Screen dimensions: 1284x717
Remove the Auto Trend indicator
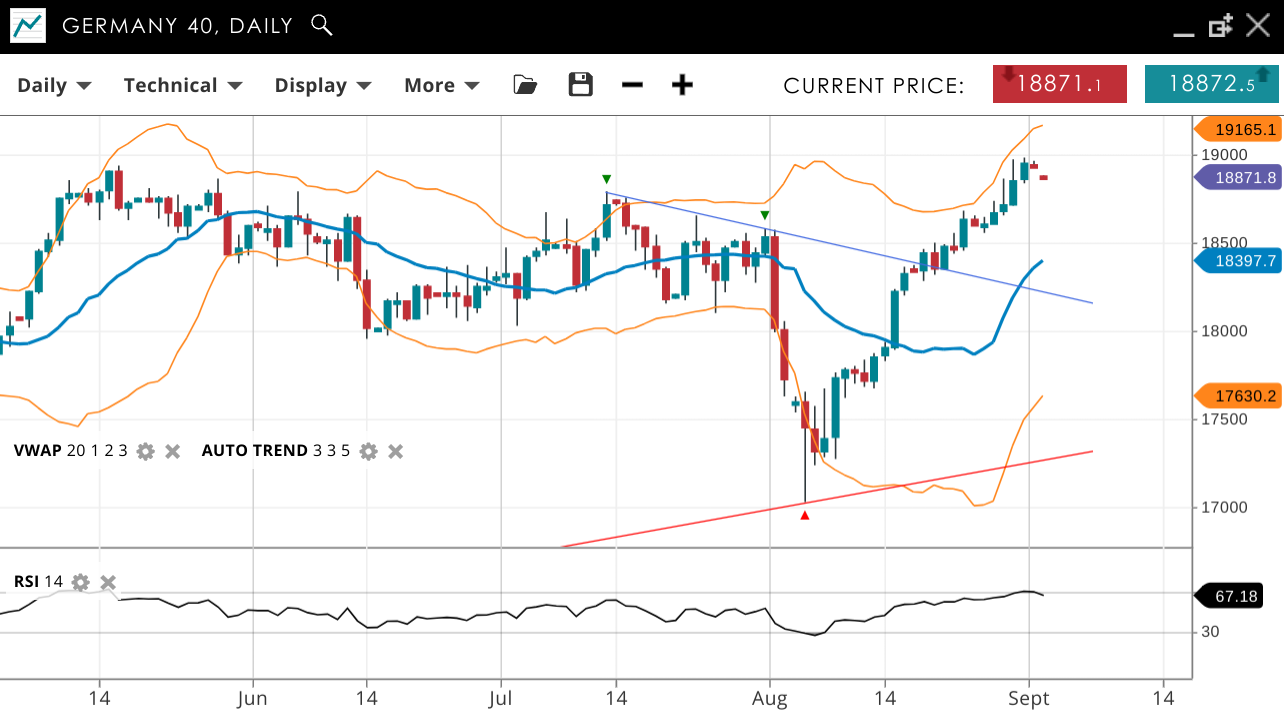pos(395,451)
